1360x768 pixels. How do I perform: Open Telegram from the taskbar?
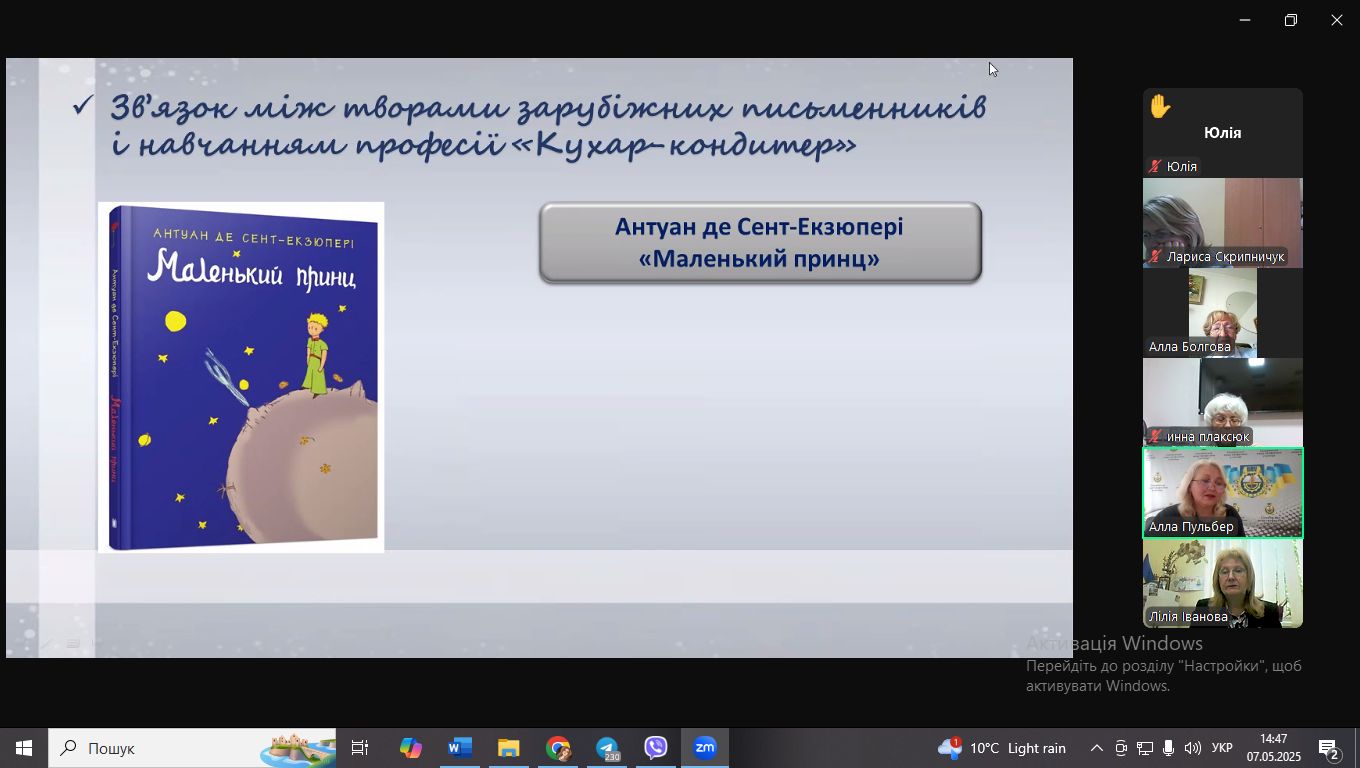(x=607, y=748)
